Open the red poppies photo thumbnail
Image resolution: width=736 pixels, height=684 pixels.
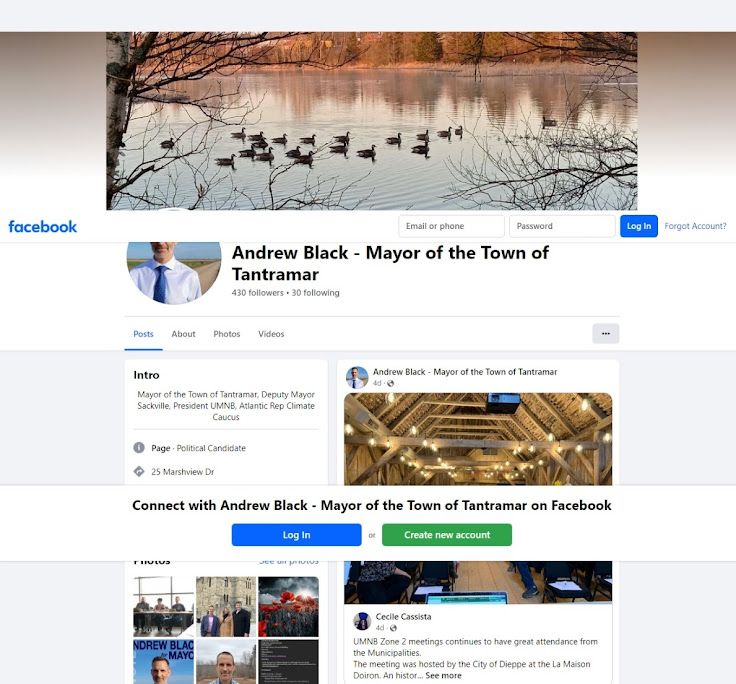point(288,607)
